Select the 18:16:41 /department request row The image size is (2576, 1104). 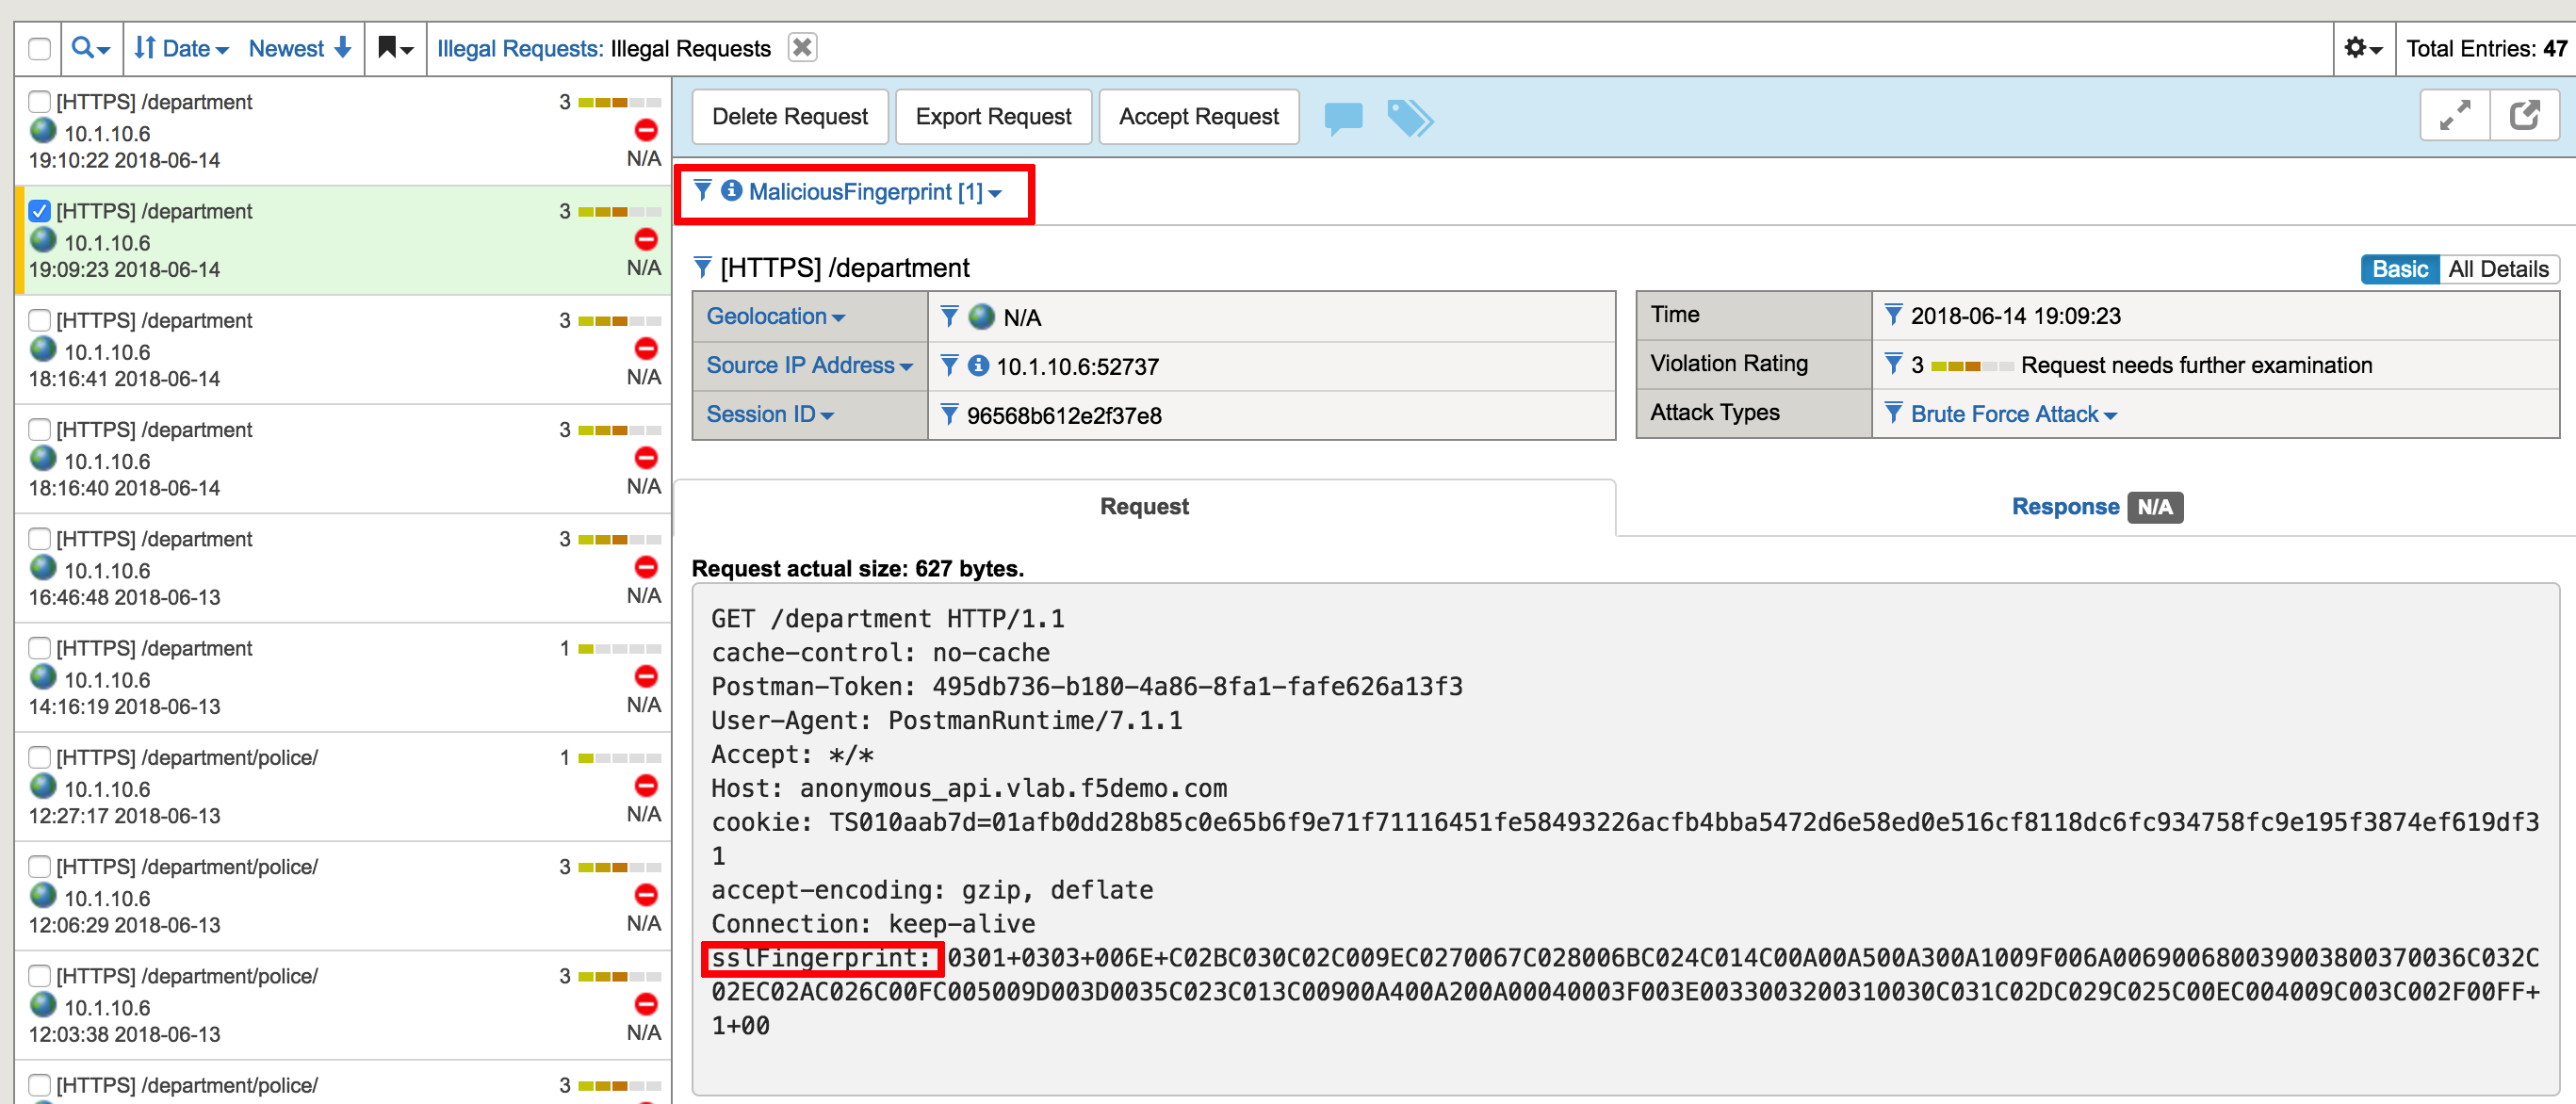pyautogui.click(x=344, y=349)
